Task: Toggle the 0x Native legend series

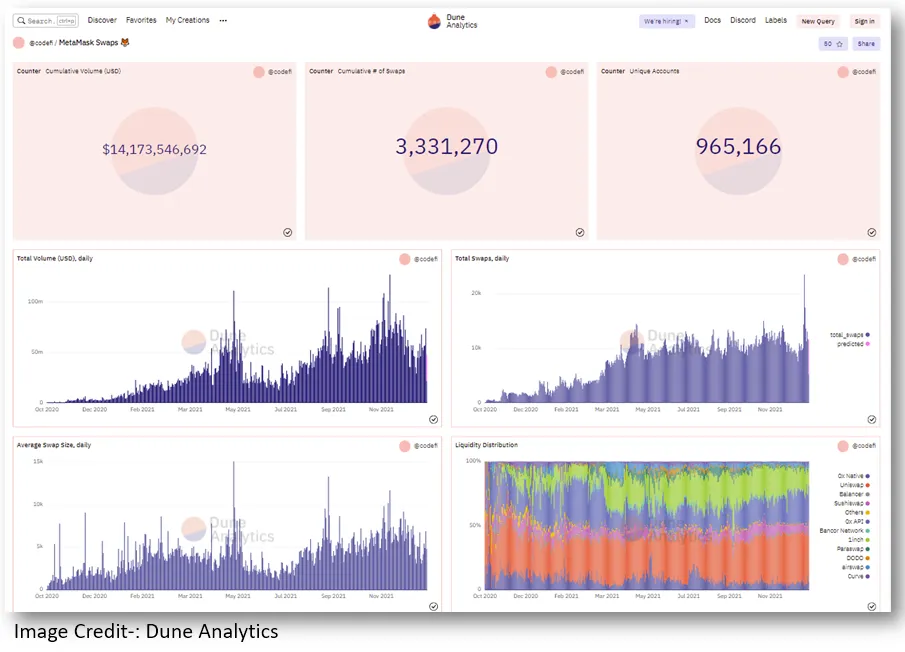Action: 854,477
